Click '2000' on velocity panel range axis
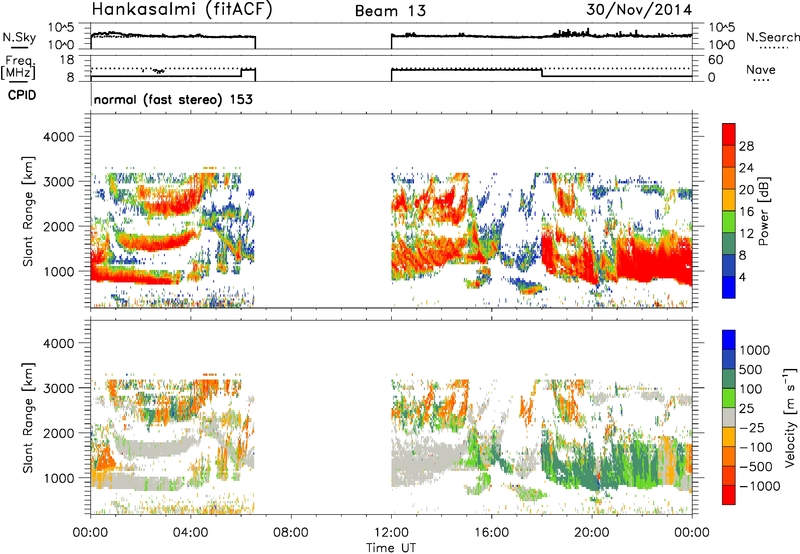The height and width of the screenshot is (554, 800). (59, 433)
